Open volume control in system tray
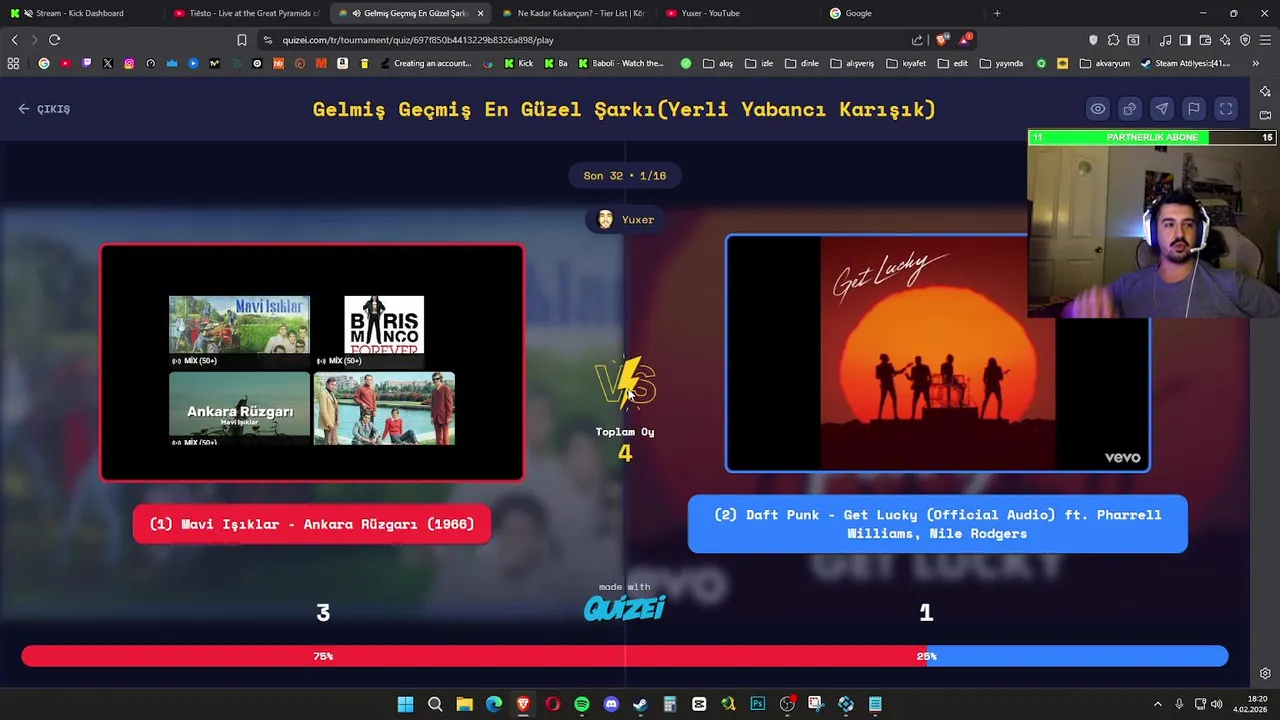The width and height of the screenshot is (1280, 720). click(1217, 704)
